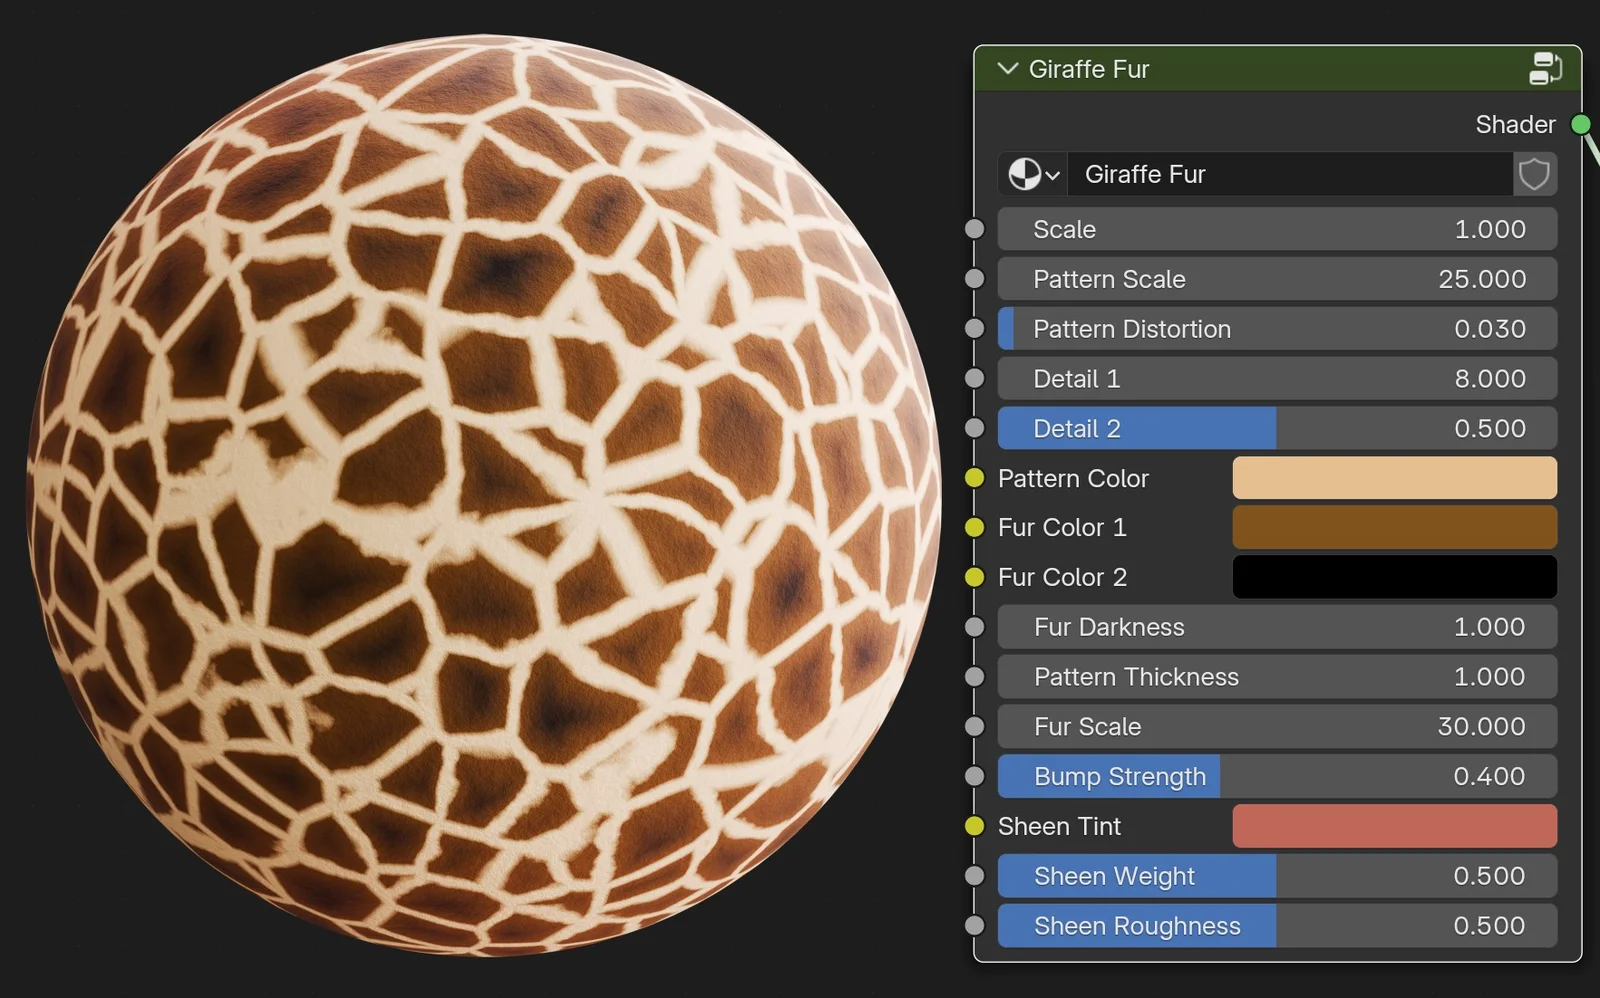
Task: Collapse the Giraffe Fur node with the header chevron
Action: 1007,69
